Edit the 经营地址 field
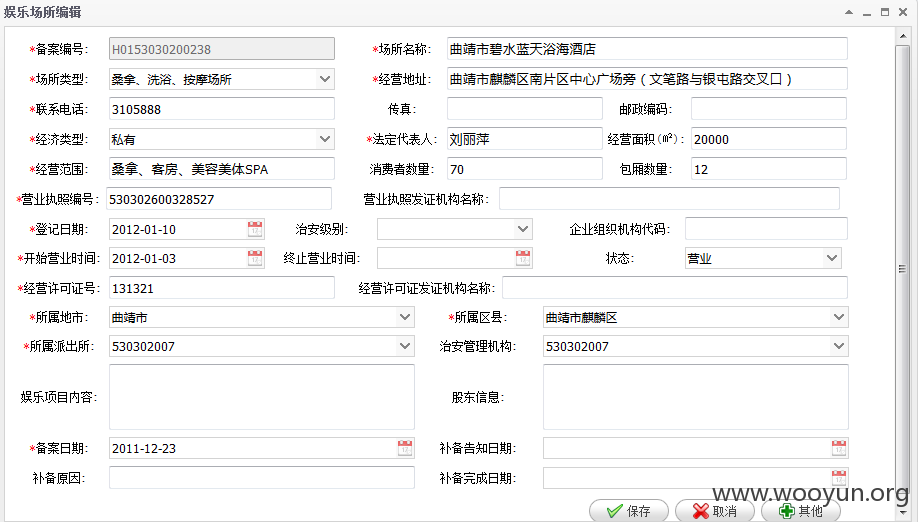 click(647, 79)
